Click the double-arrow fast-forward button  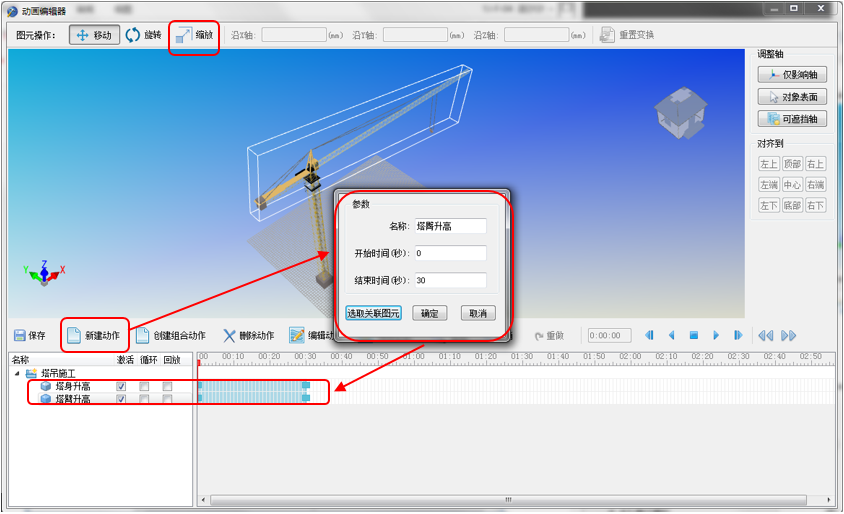pos(789,335)
